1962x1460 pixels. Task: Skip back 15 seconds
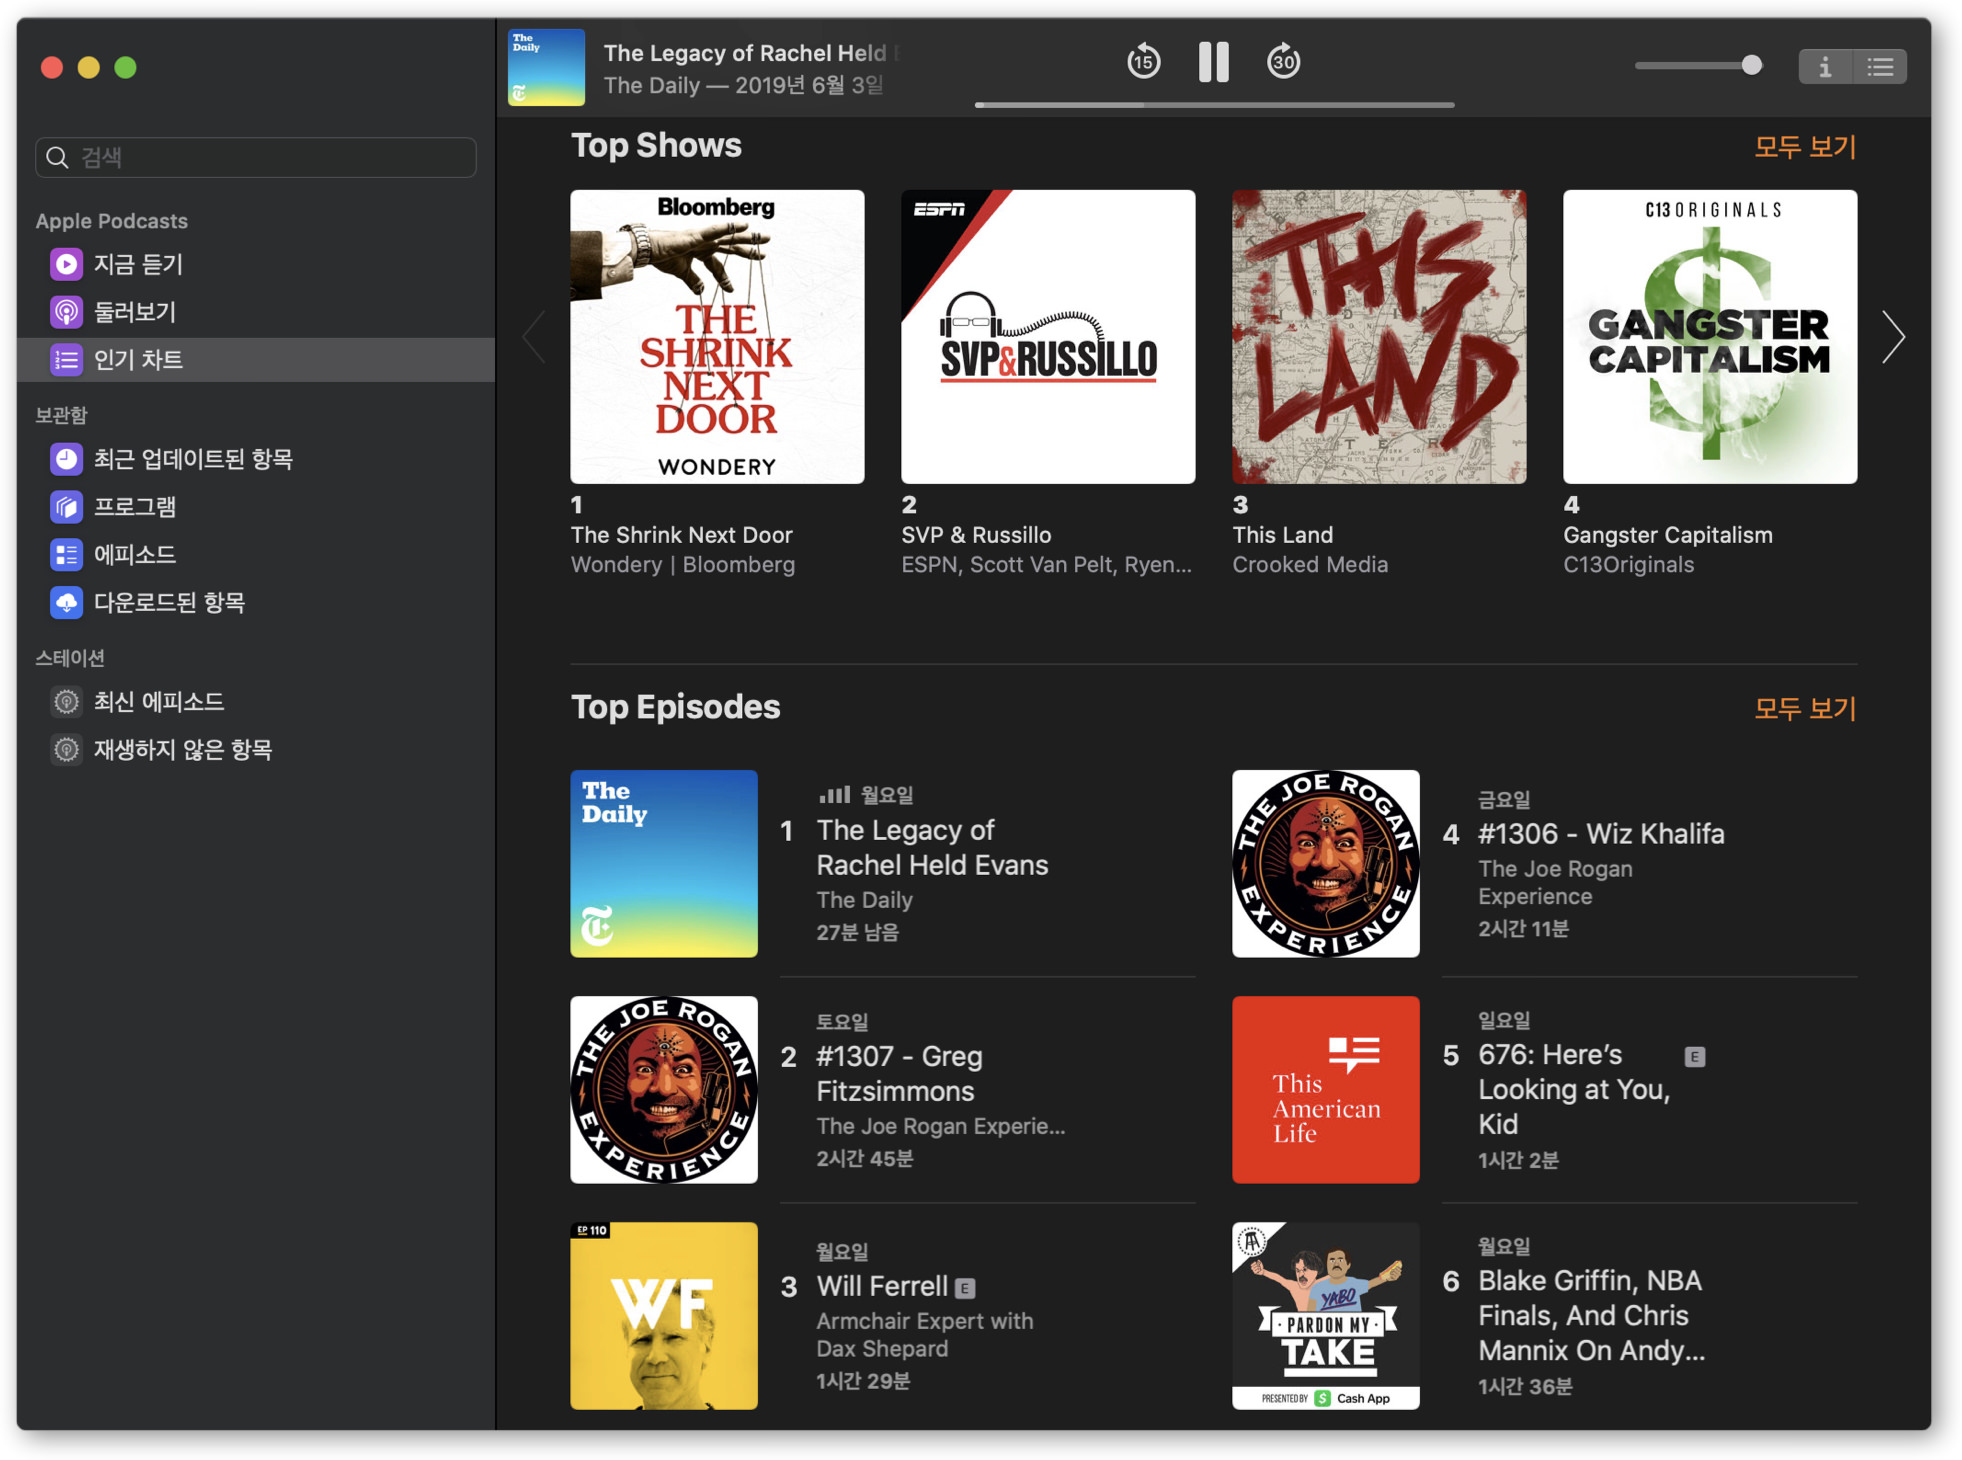[1143, 62]
